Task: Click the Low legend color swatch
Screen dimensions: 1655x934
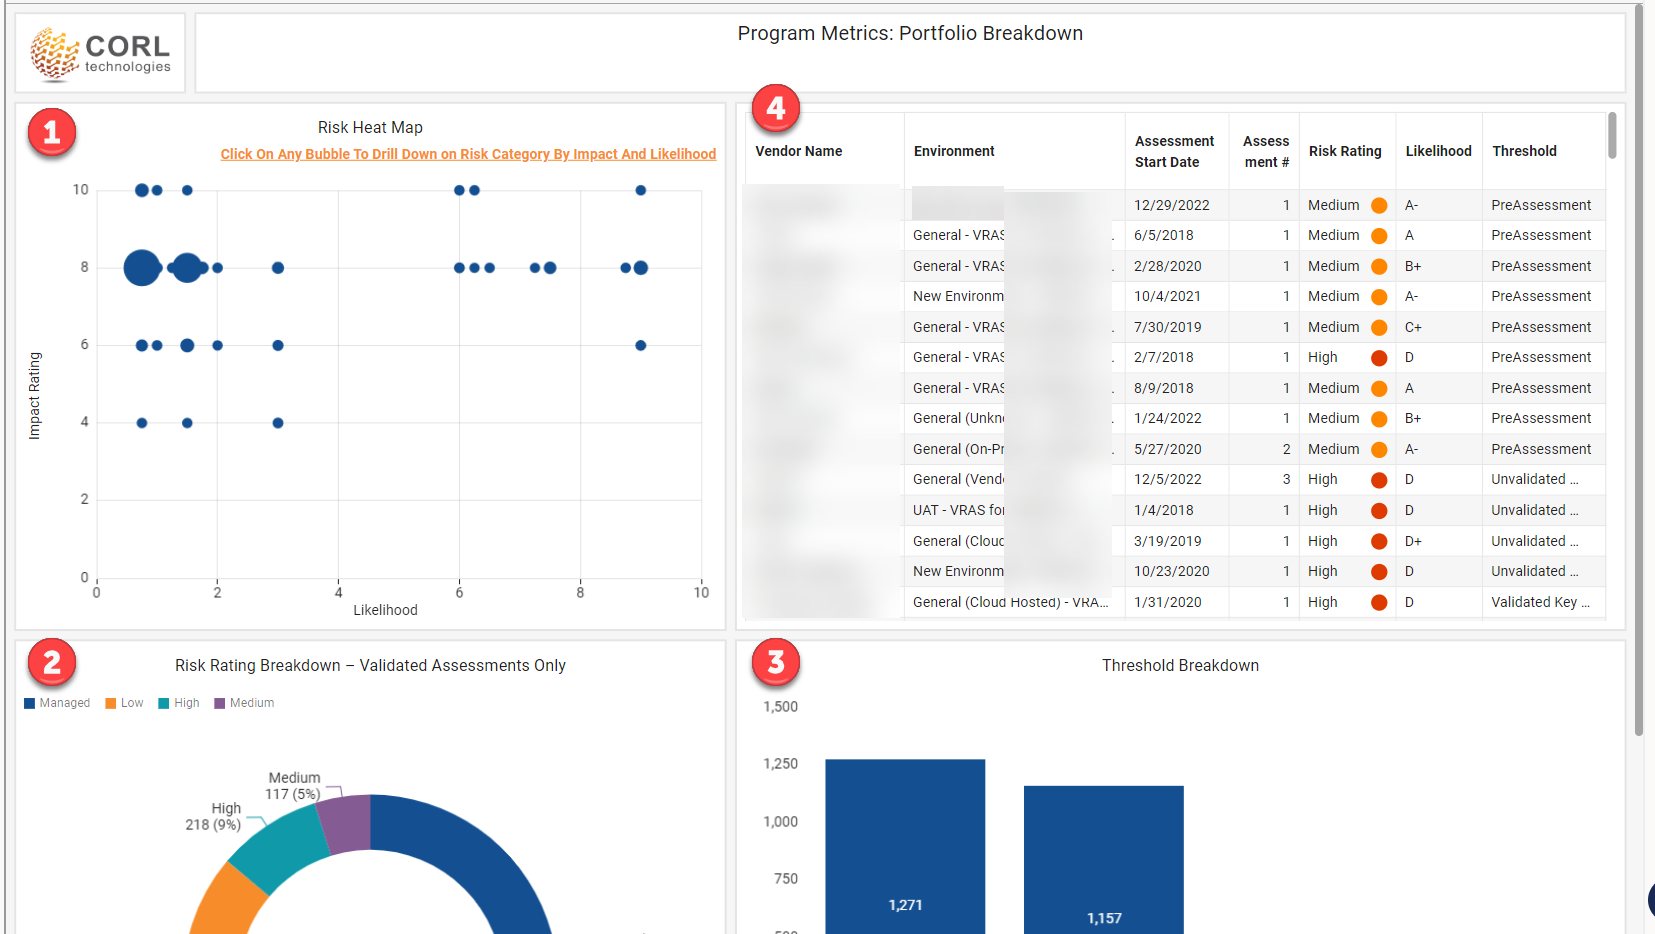Action: click(111, 703)
